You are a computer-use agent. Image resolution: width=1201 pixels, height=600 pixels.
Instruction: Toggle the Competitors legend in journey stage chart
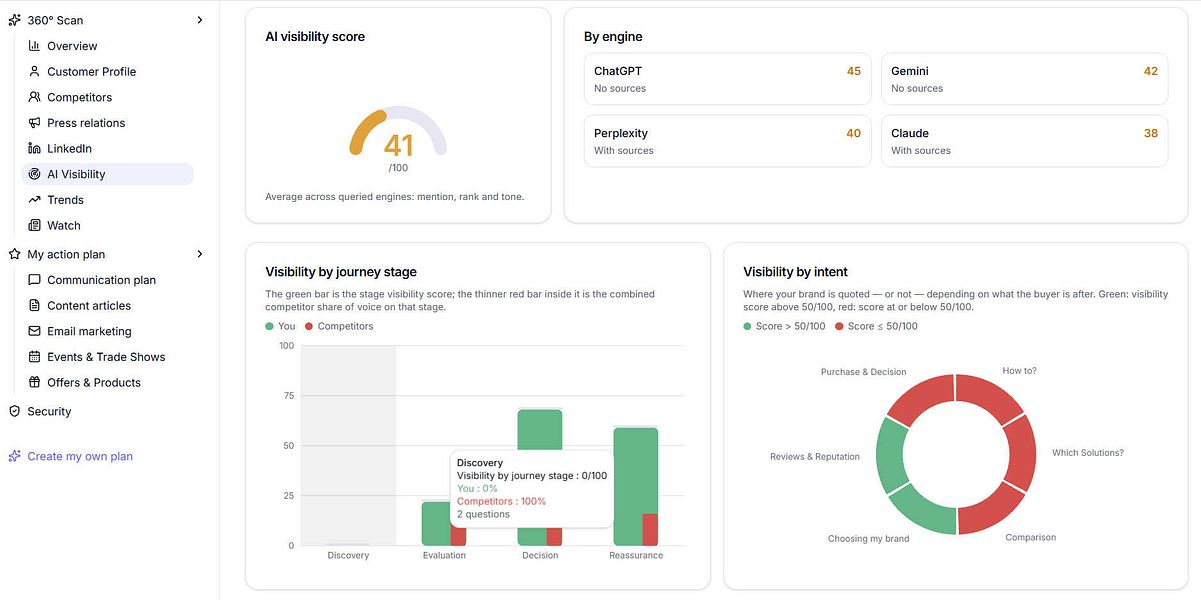click(x=339, y=326)
